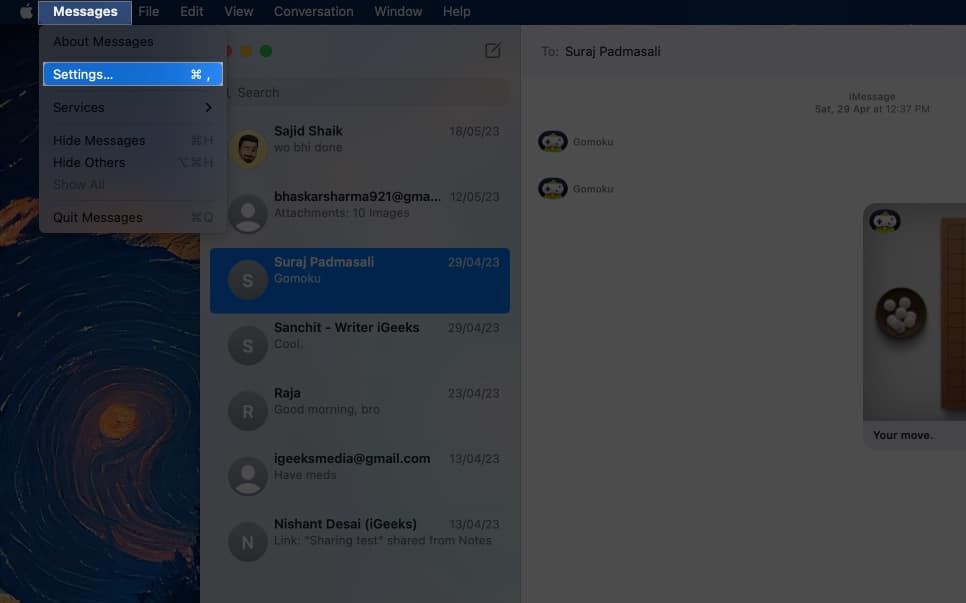Click the 18/05/23 date
Image resolution: width=966 pixels, height=603 pixels.
click(474, 131)
